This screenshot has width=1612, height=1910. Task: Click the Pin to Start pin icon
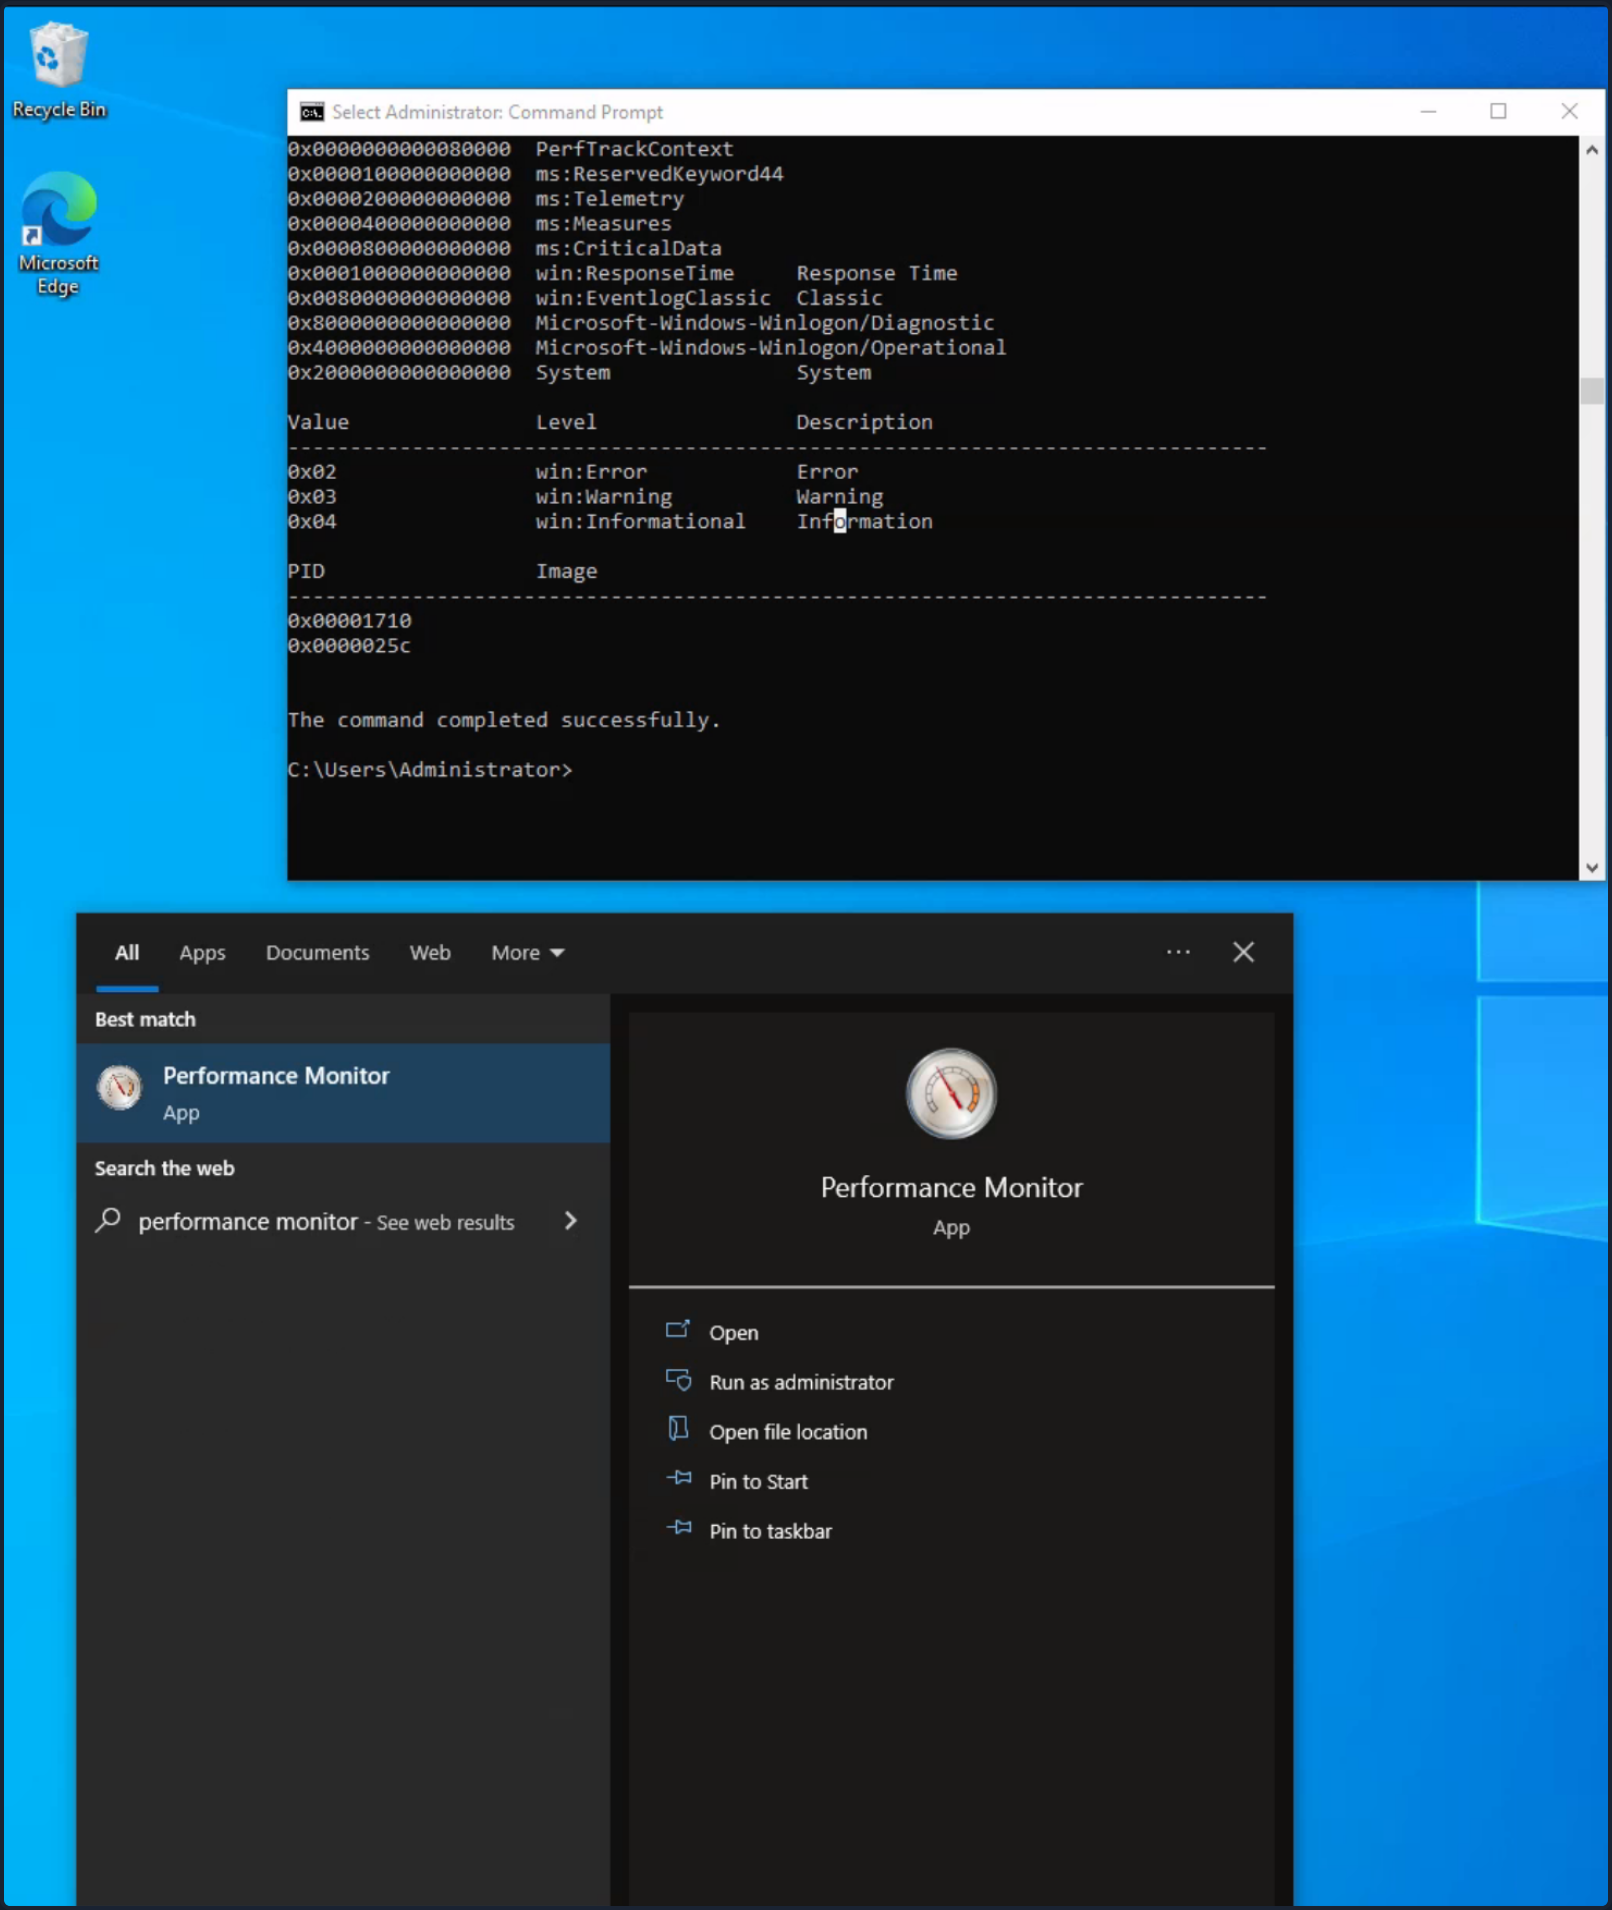(x=681, y=1479)
